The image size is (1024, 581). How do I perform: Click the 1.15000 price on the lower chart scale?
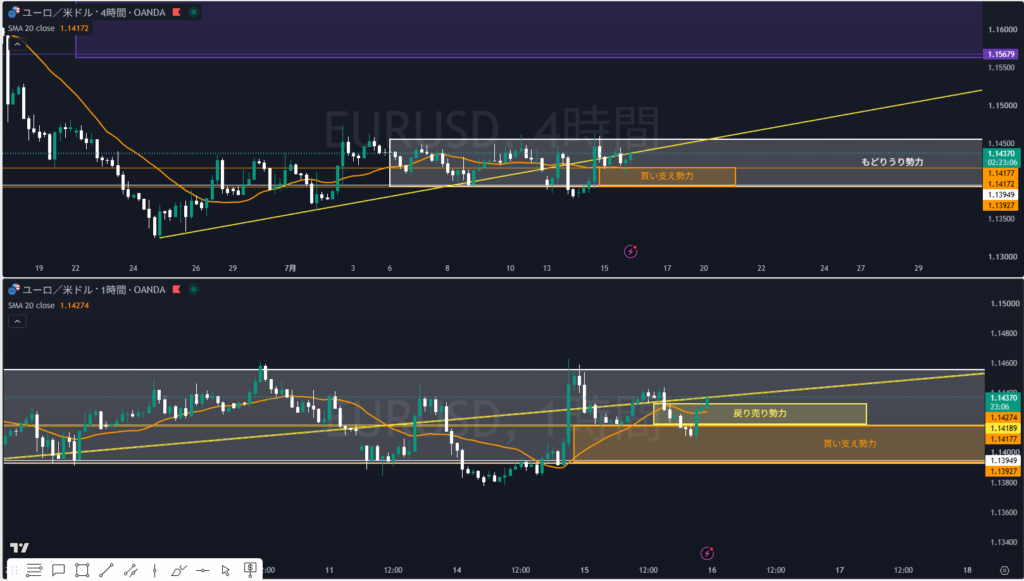[1004, 304]
